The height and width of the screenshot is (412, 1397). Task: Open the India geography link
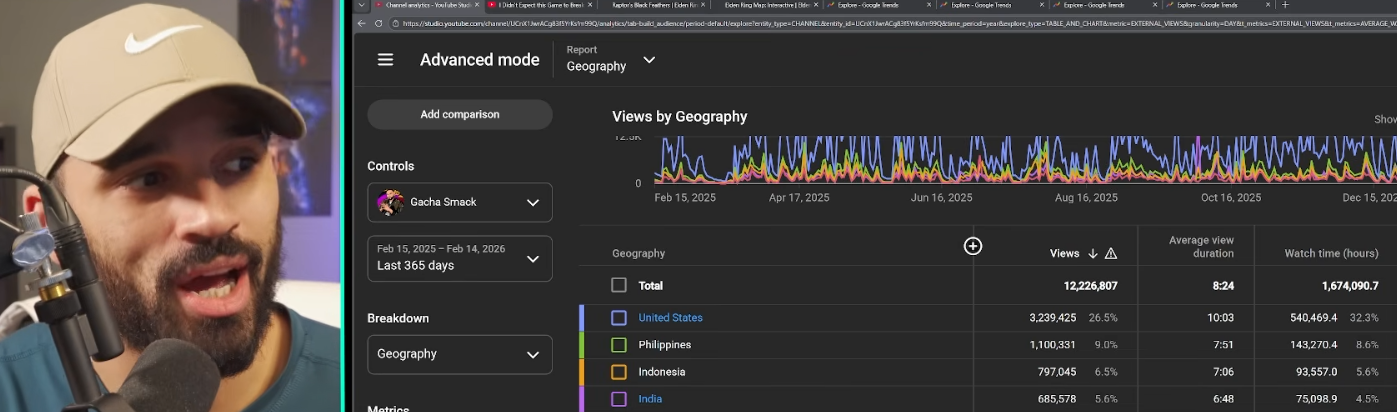click(650, 399)
